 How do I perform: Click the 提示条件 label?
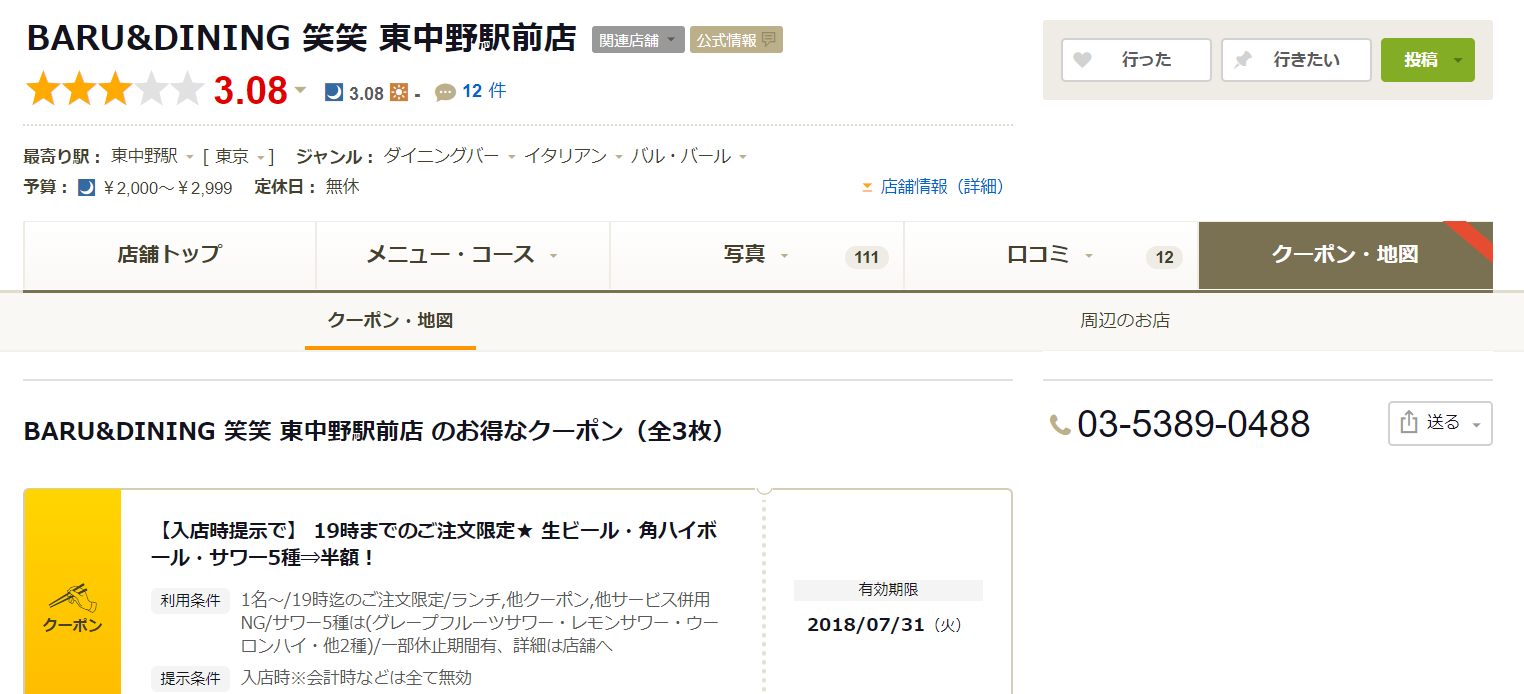tap(190, 678)
